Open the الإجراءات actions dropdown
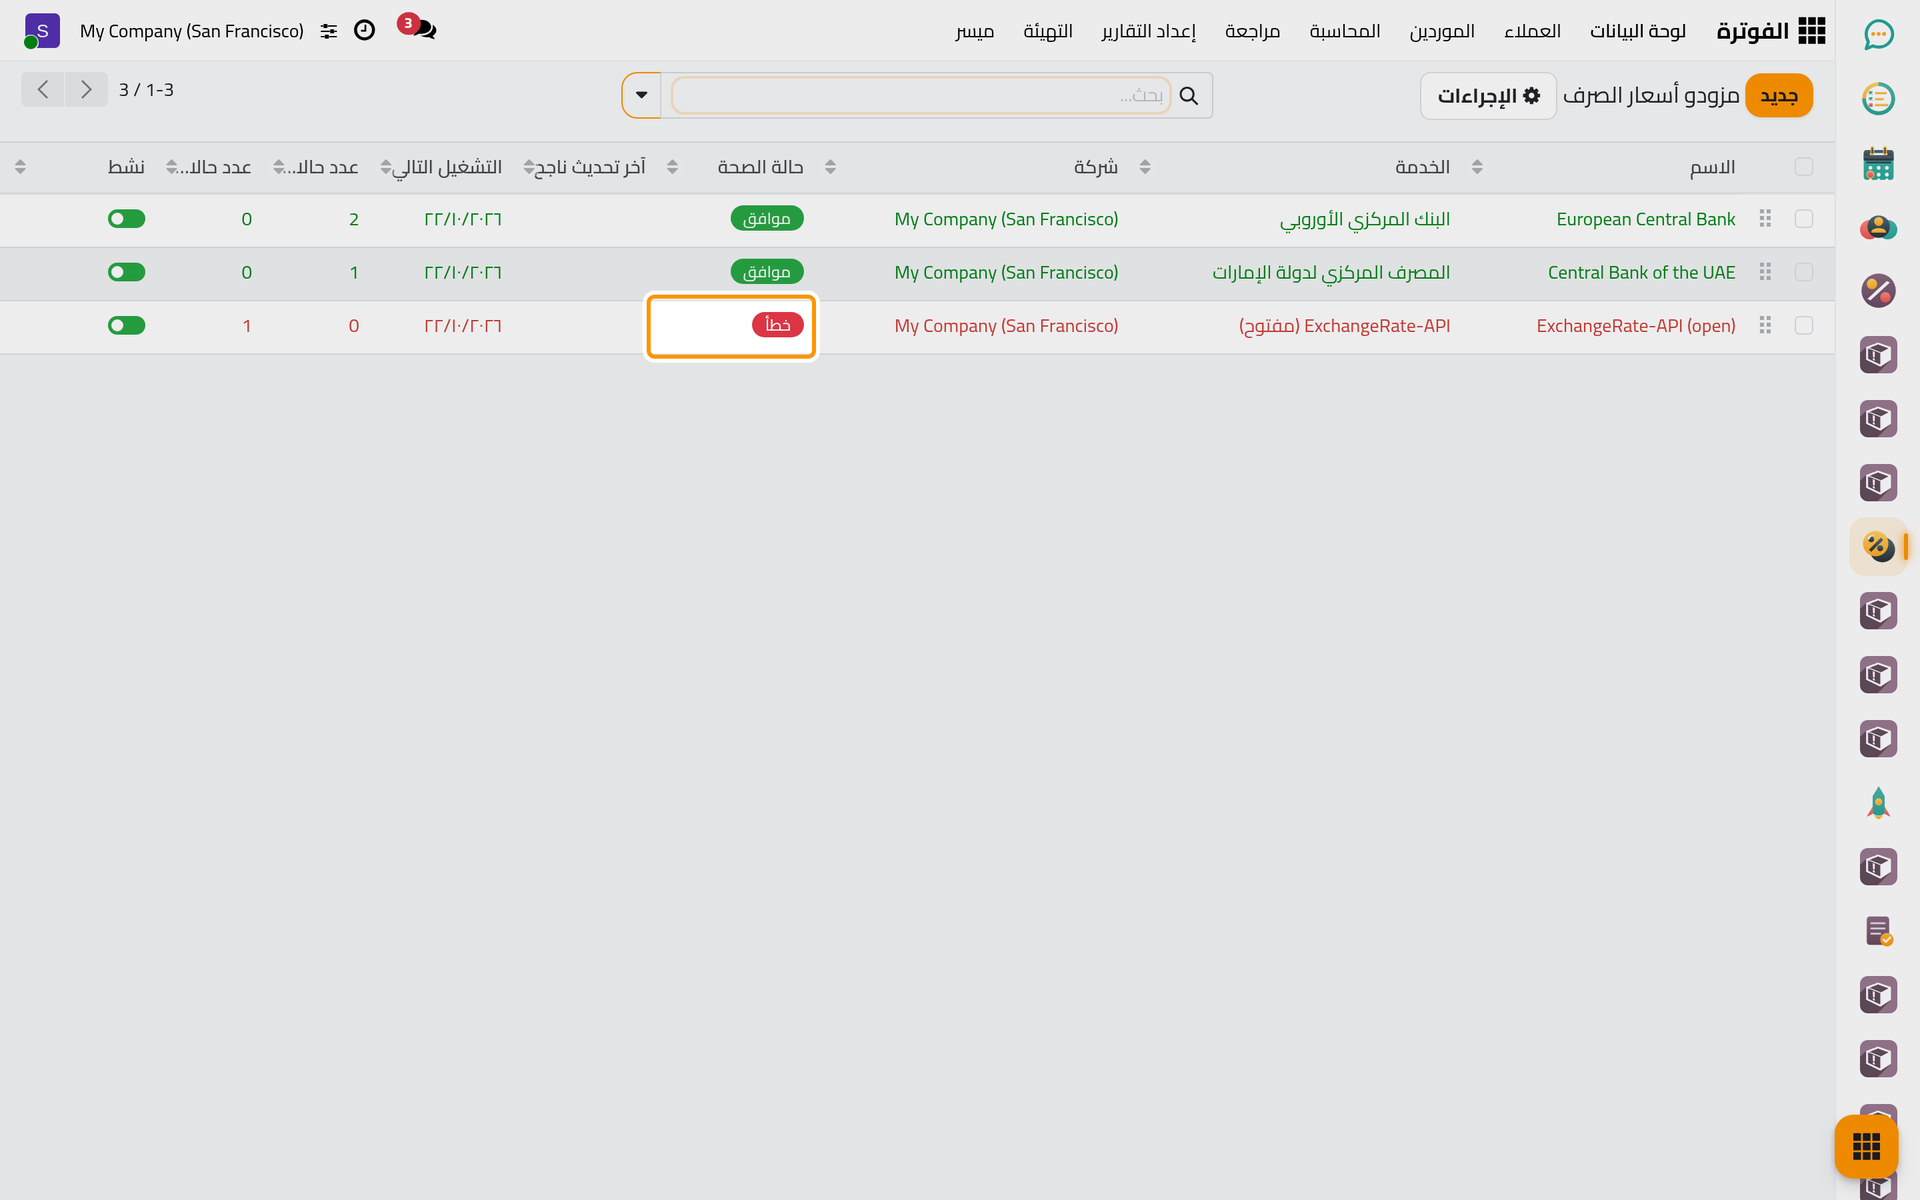 [1488, 96]
